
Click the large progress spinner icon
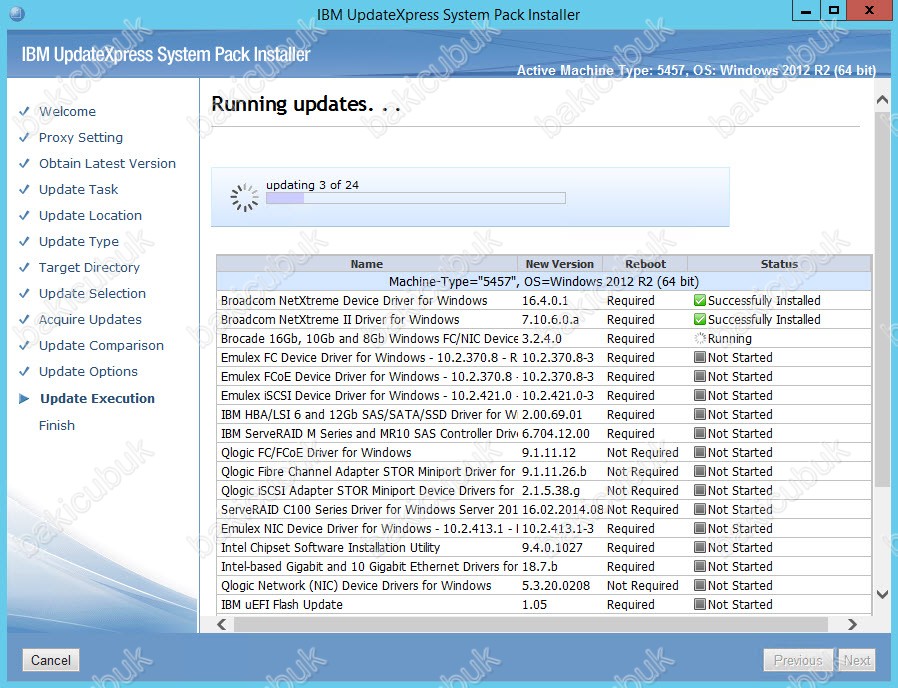pyautogui.click(x=245, y=198)
